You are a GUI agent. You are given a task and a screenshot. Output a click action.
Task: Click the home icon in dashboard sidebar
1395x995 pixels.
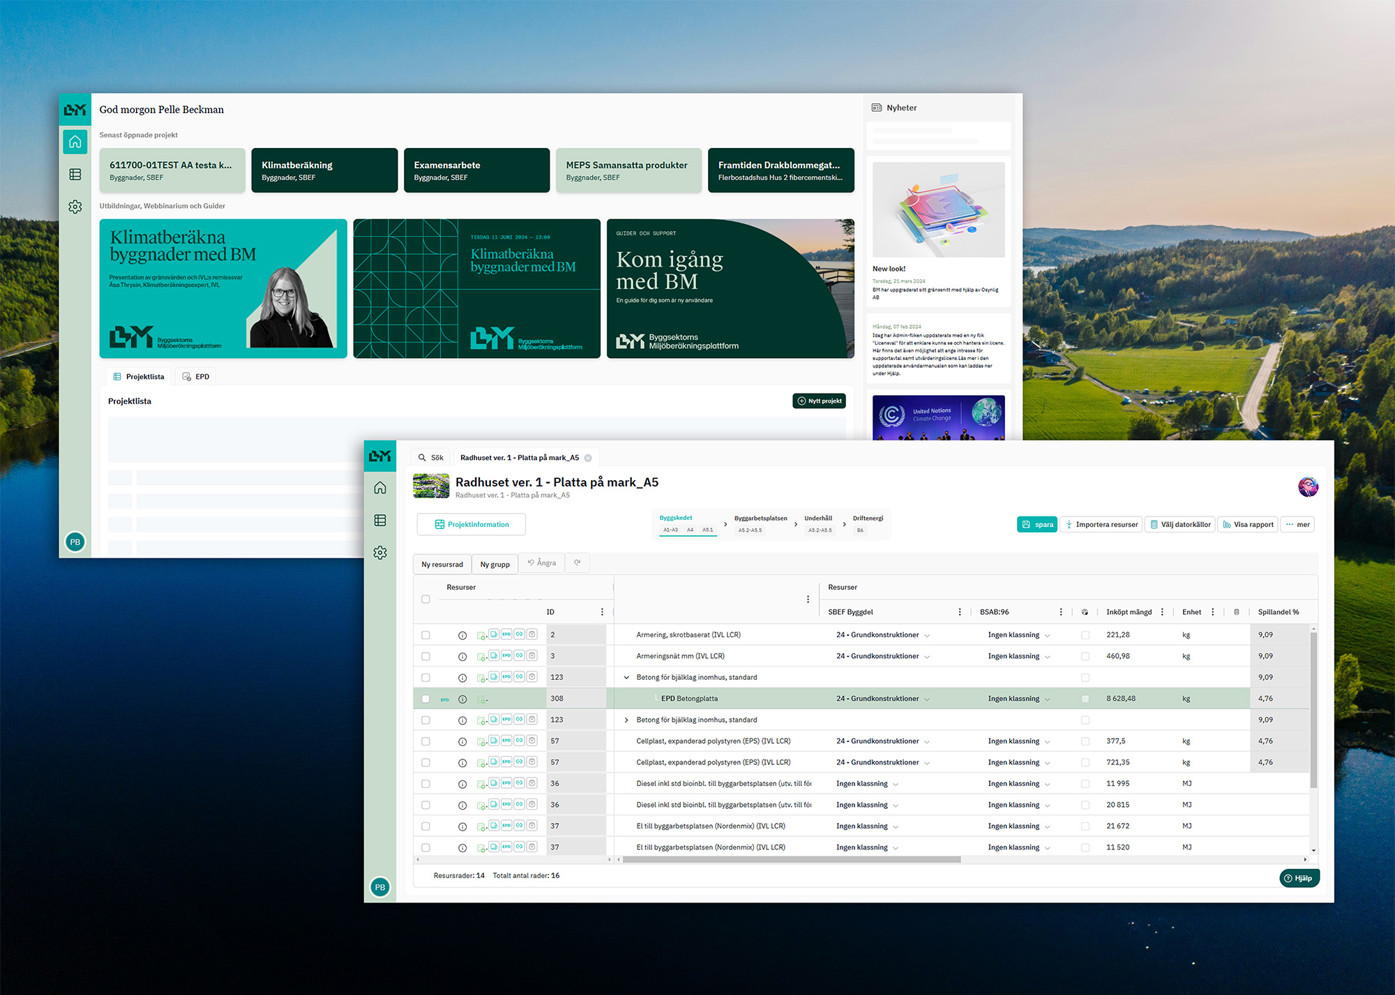pos(75,142)
